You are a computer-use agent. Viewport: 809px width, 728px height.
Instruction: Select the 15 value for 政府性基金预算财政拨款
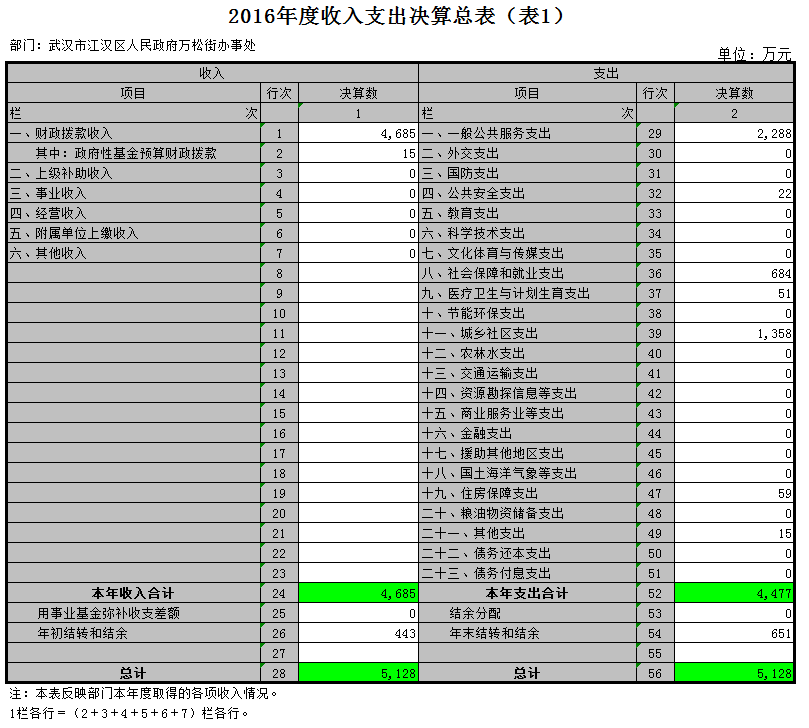[x=358, y=153]
